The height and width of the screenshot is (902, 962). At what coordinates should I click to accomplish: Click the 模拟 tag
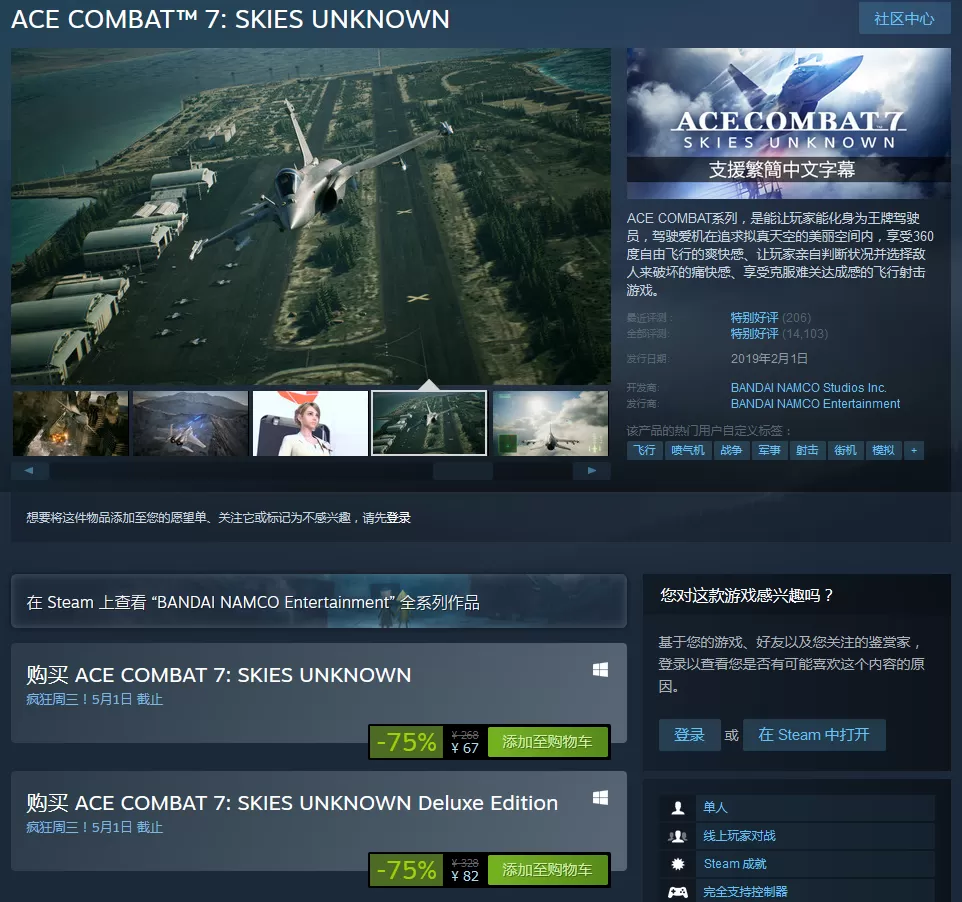click(x=883, y=450)
